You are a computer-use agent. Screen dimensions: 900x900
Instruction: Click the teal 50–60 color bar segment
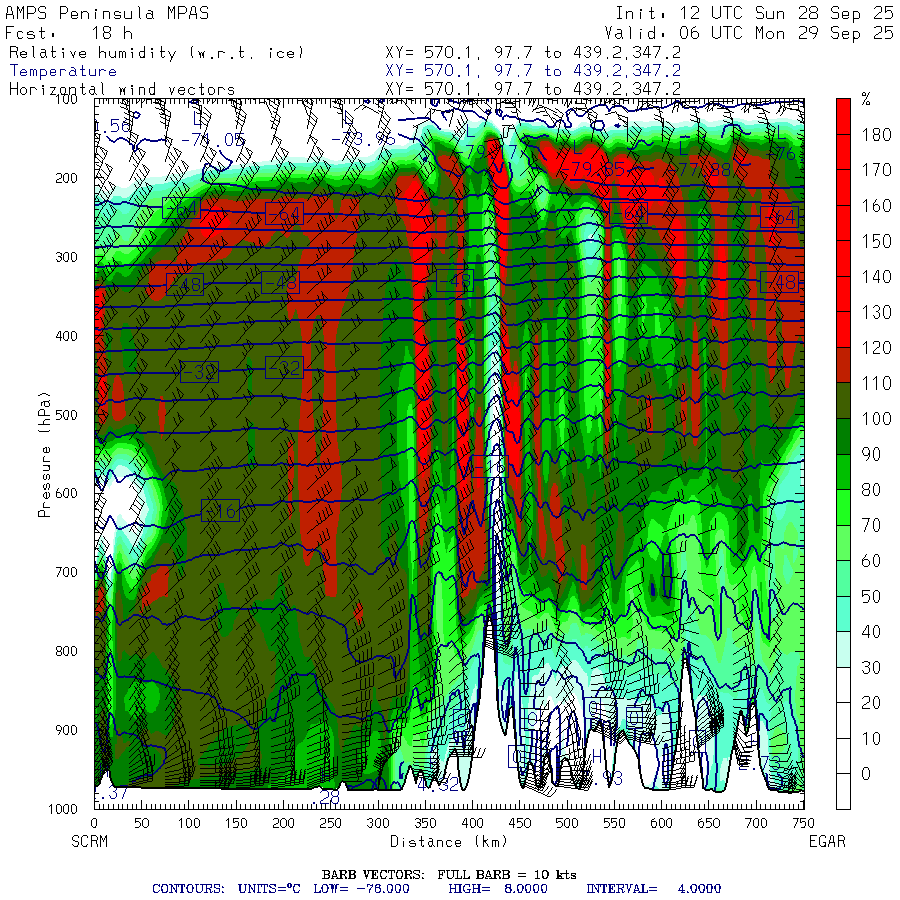843,579
